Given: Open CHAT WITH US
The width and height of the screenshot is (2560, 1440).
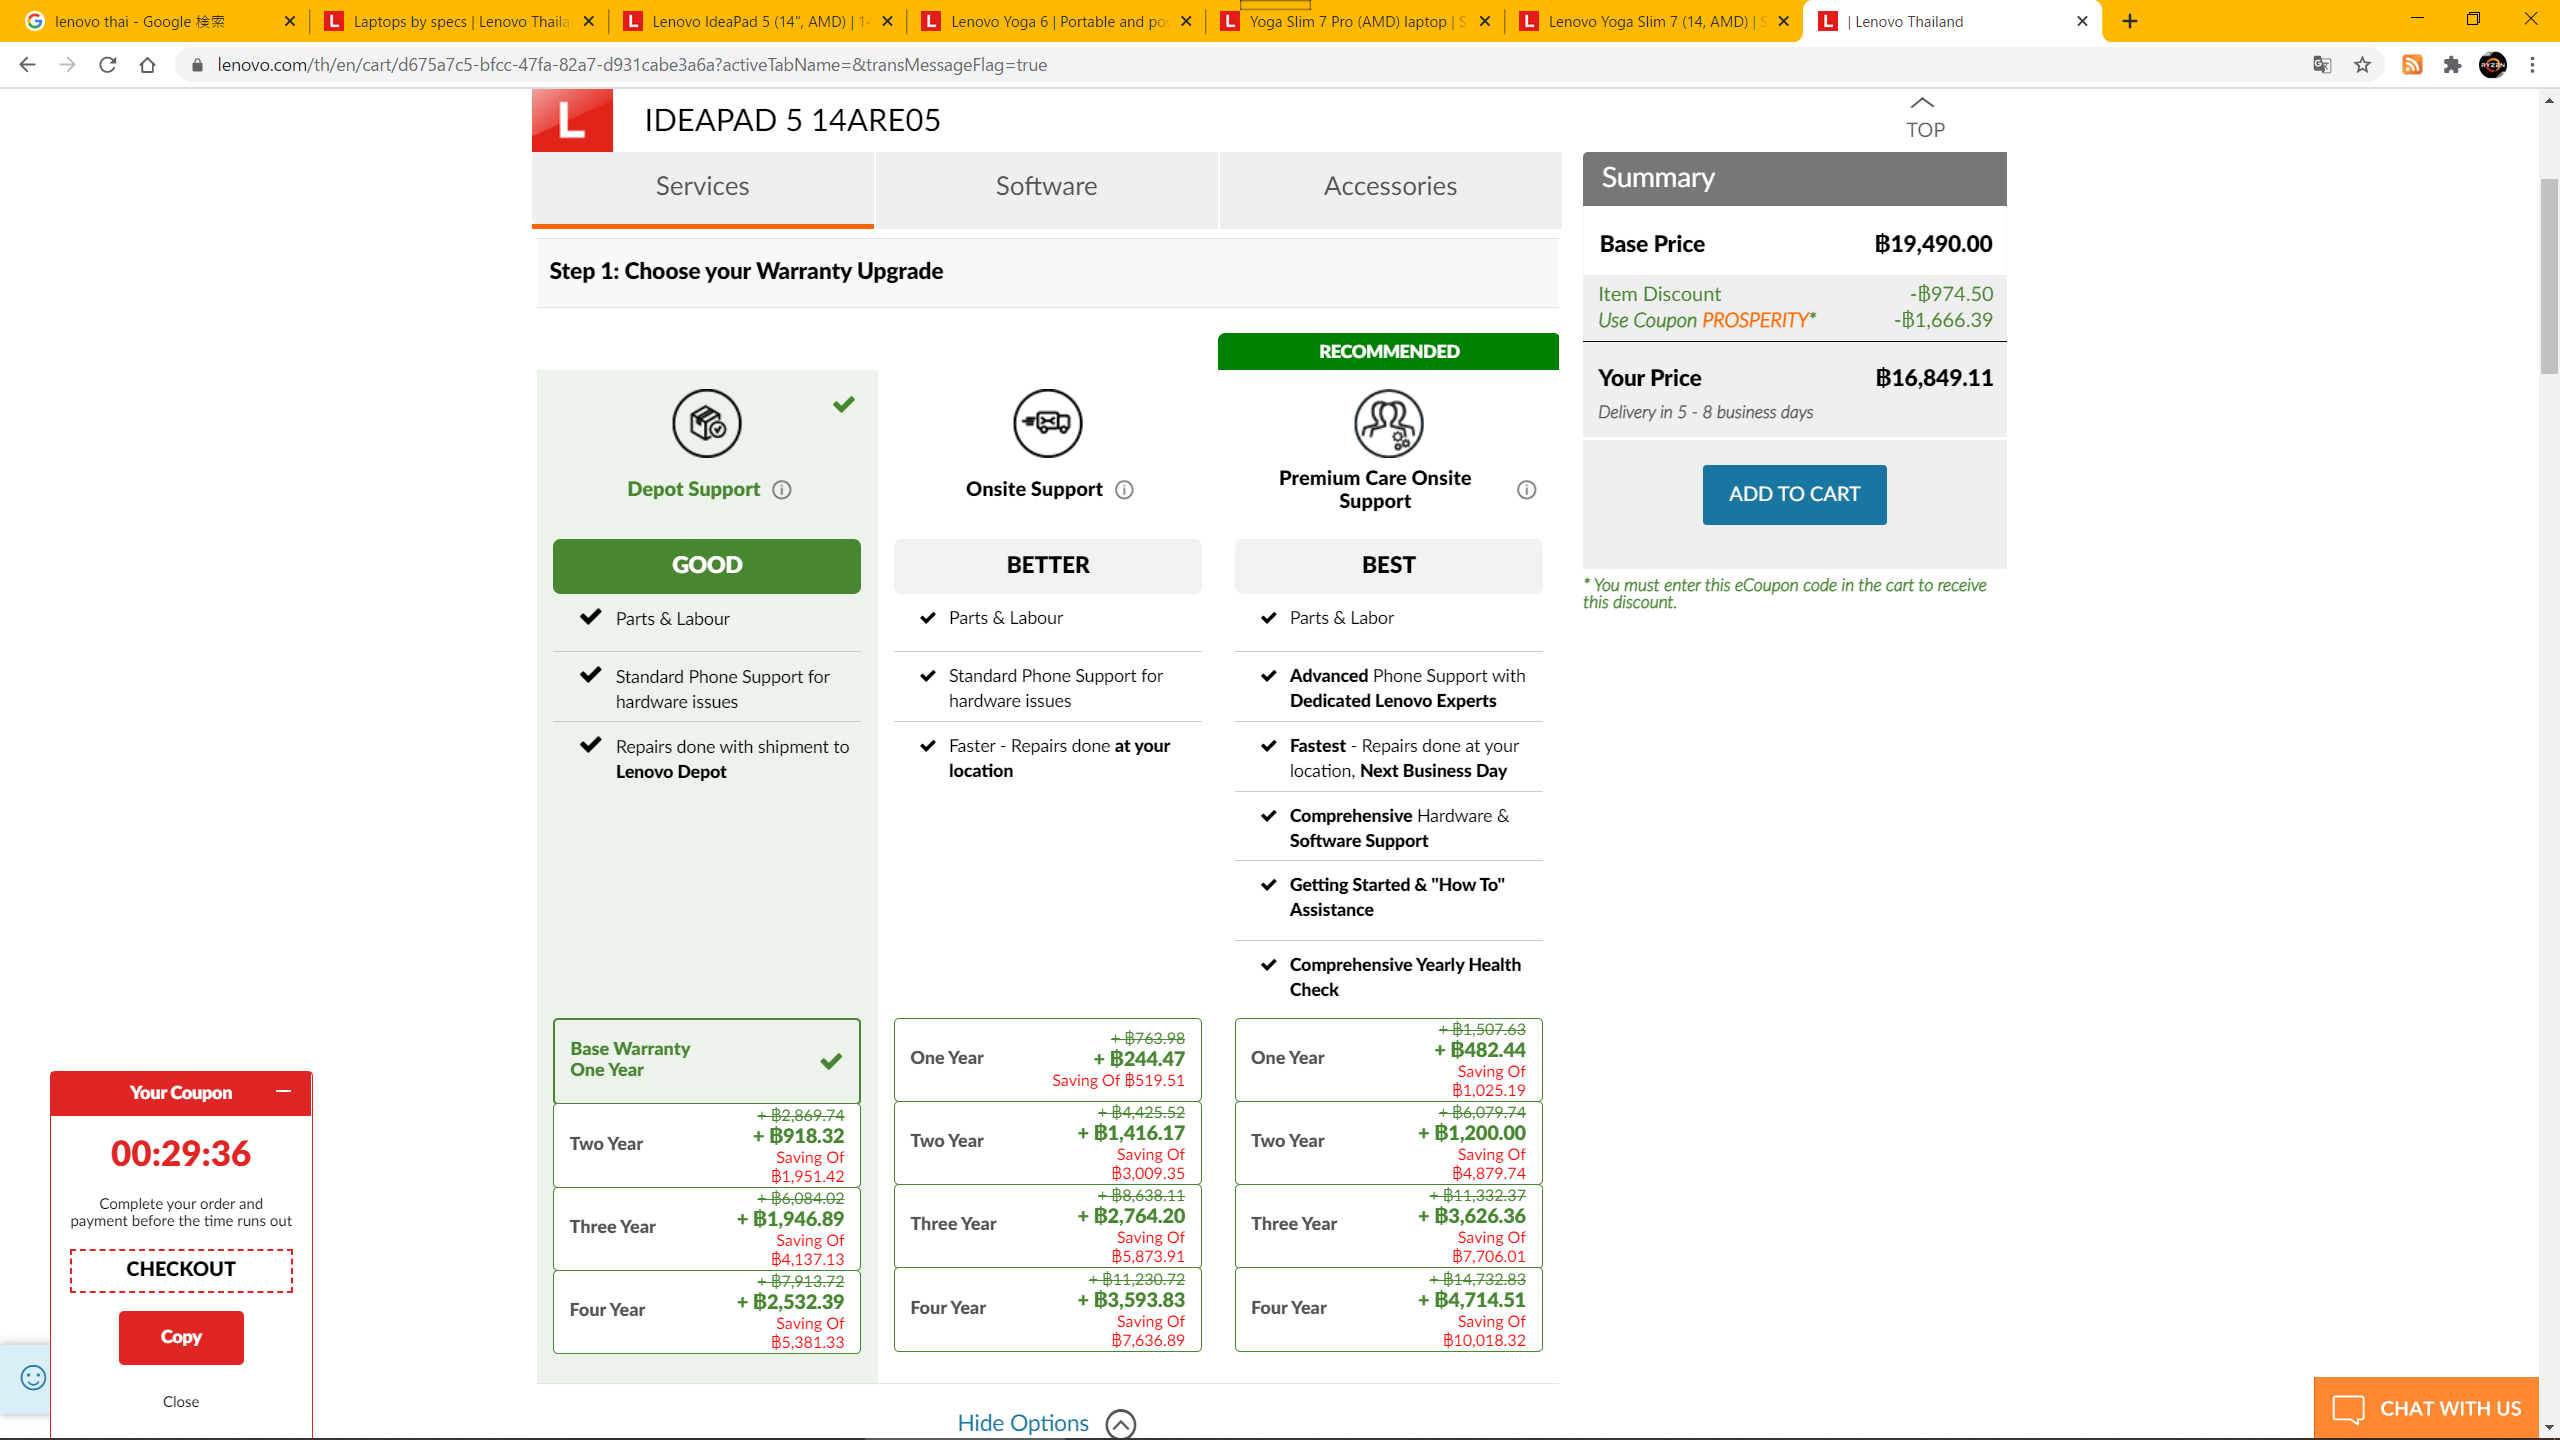Looking at the screenshot, I should [2426, 1409].
